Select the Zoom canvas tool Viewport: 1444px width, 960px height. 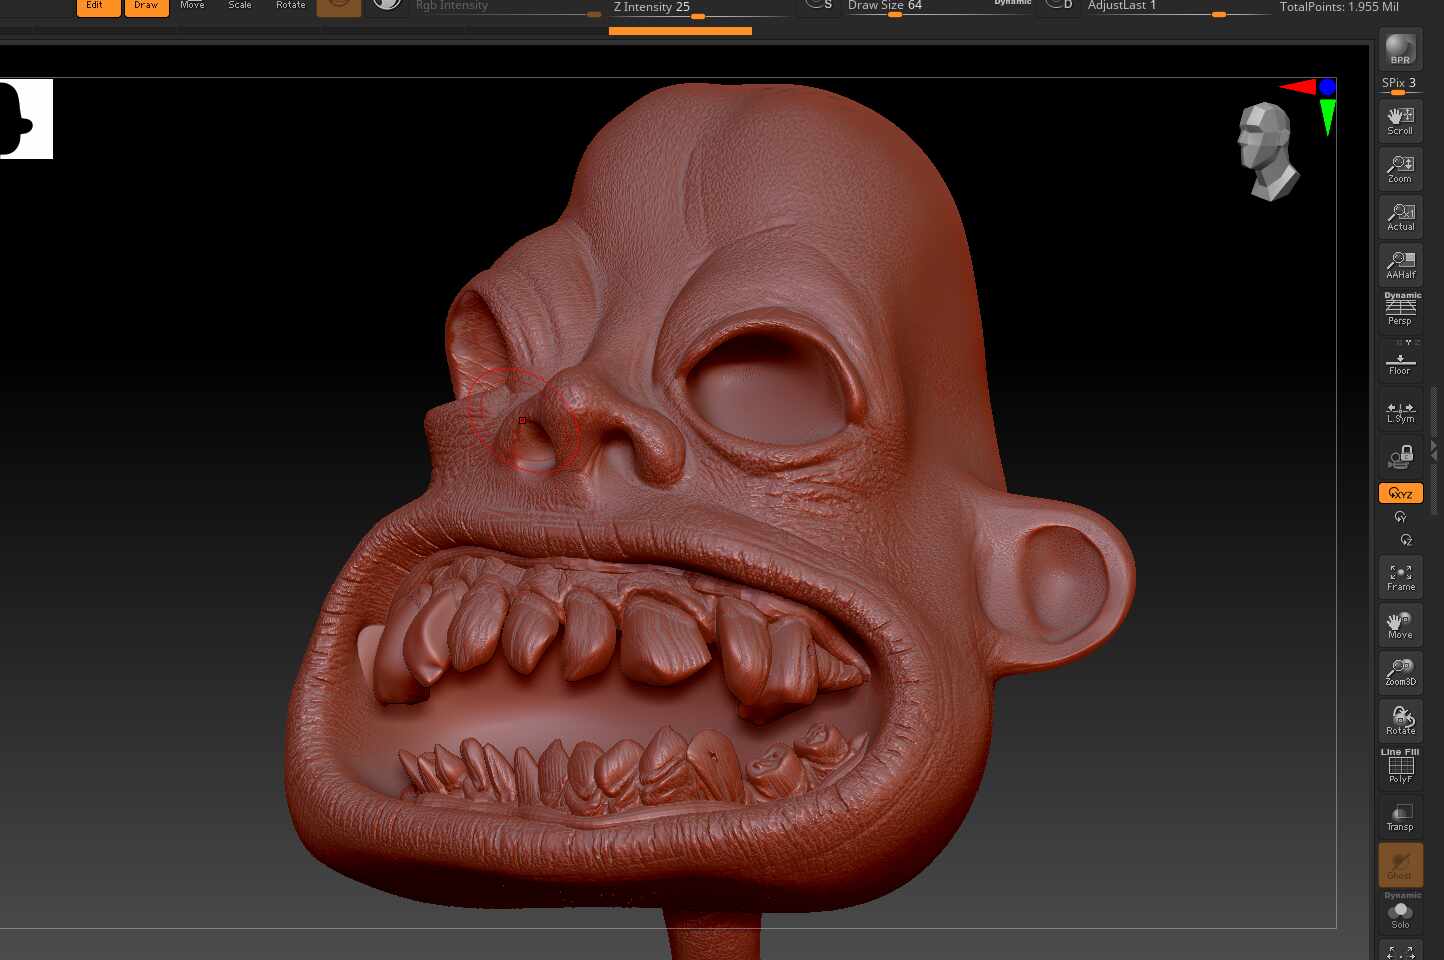pyautogui.click(x=1400, y=168)
